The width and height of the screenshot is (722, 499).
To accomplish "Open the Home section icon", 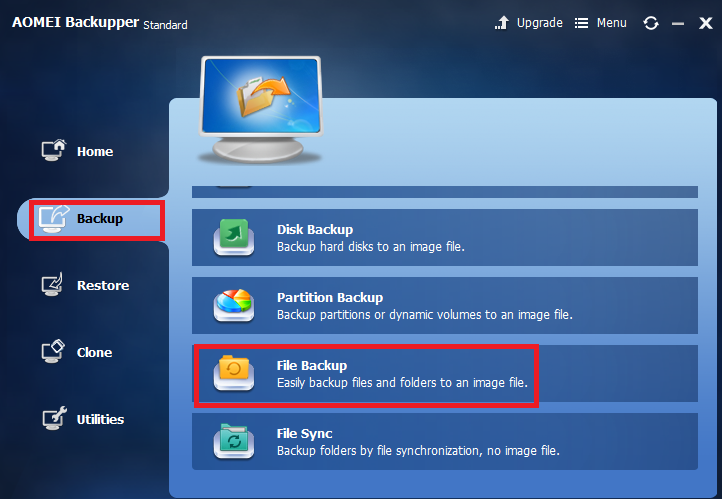I will tap(54, 150).
